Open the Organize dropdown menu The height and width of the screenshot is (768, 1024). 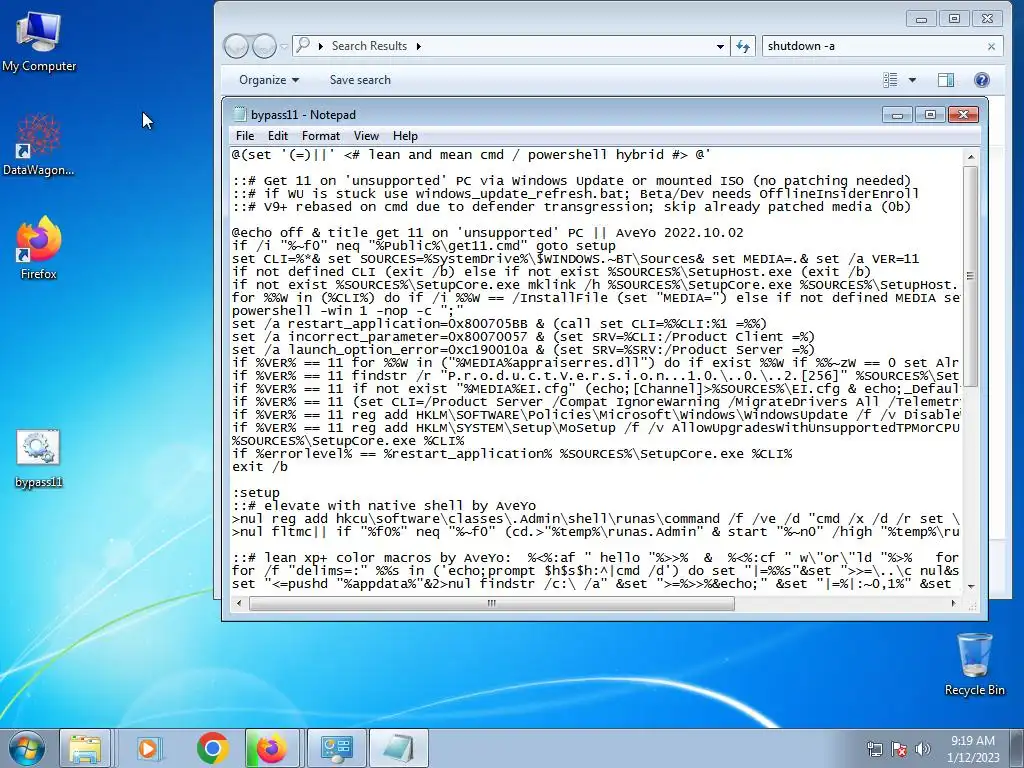[269, 80]
